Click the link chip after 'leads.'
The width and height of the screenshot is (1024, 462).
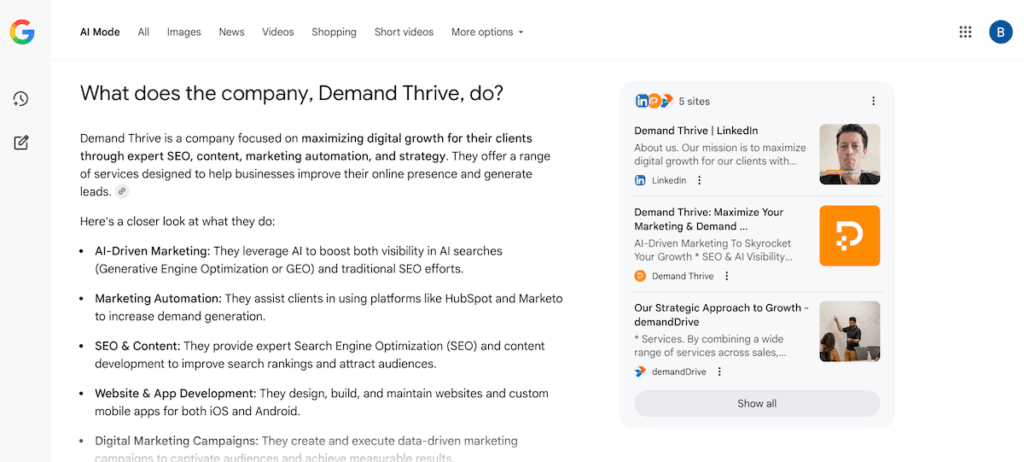pyautogui.click(x=122, y=191)
